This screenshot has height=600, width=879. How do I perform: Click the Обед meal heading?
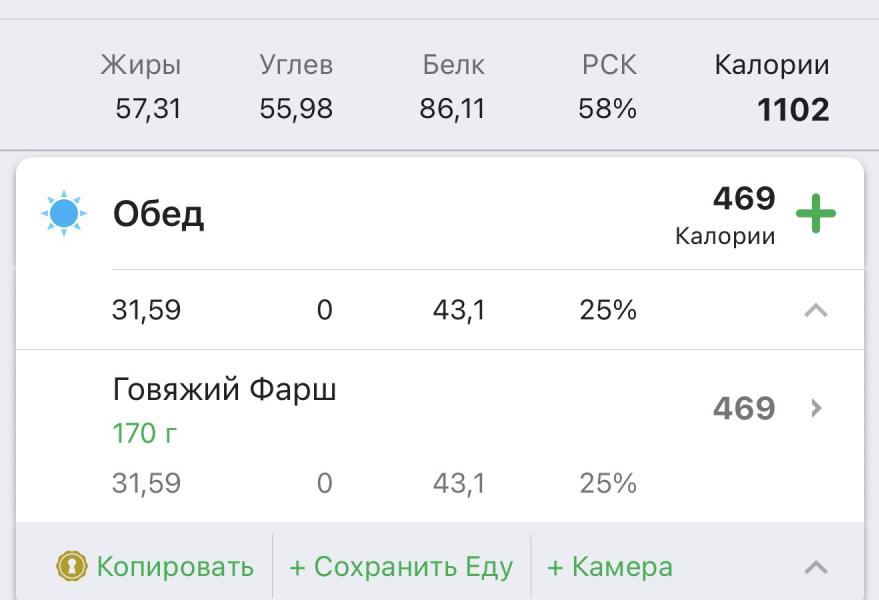158,214
